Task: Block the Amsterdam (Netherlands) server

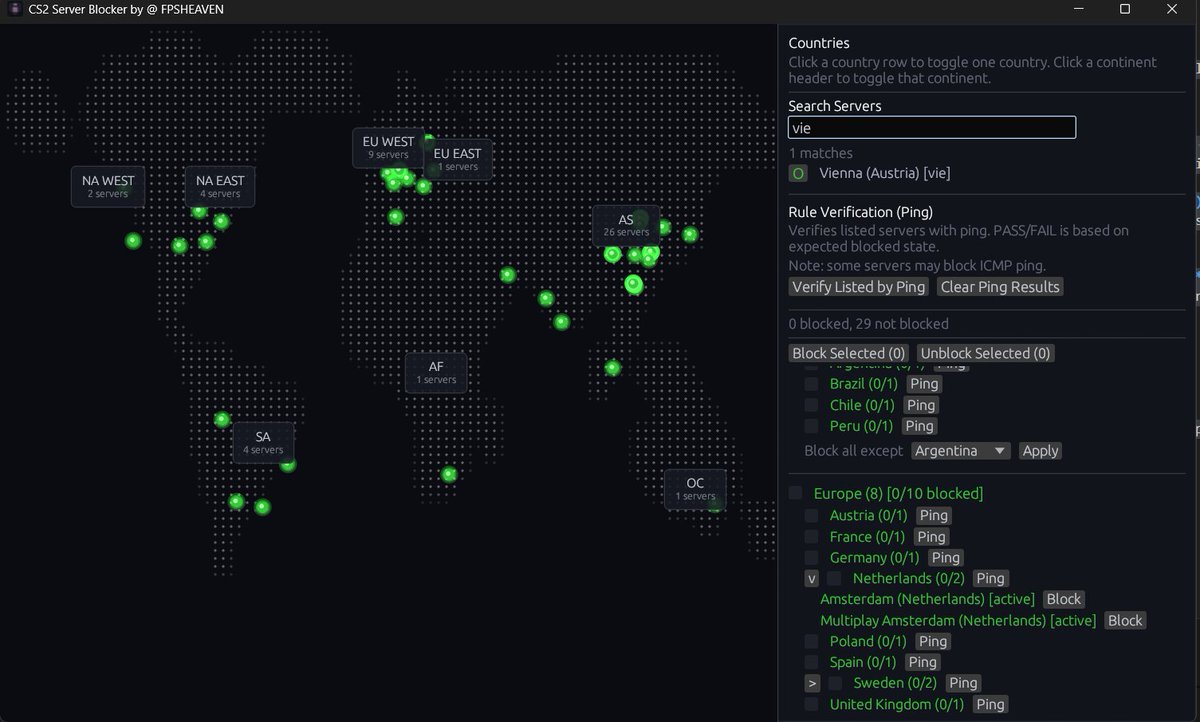Action: (x=1064, y=600)
